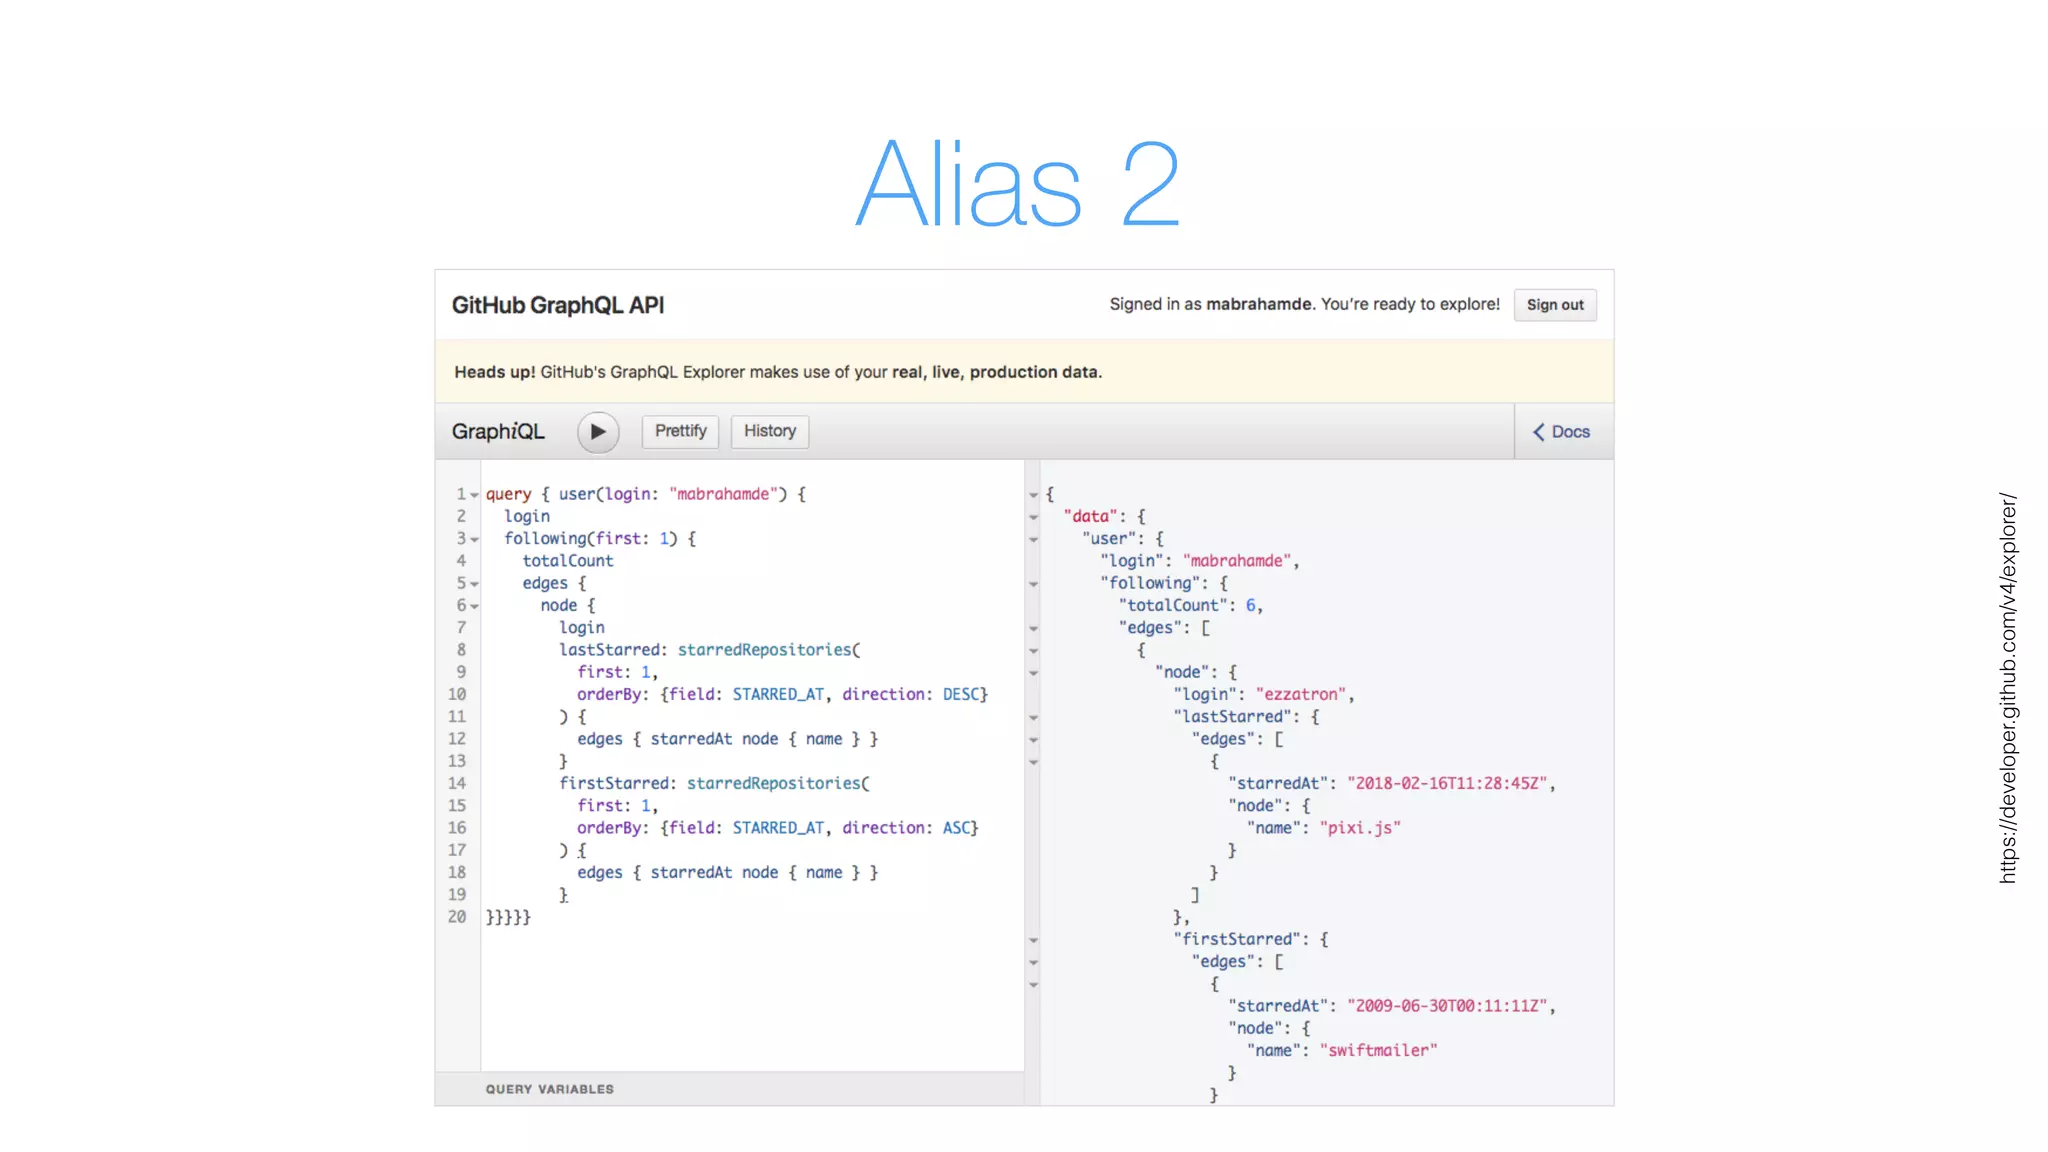The image size is (2048, 1152).
Task: Collapse the fold arrow at line 5 edges
Action: pos(475,584)
